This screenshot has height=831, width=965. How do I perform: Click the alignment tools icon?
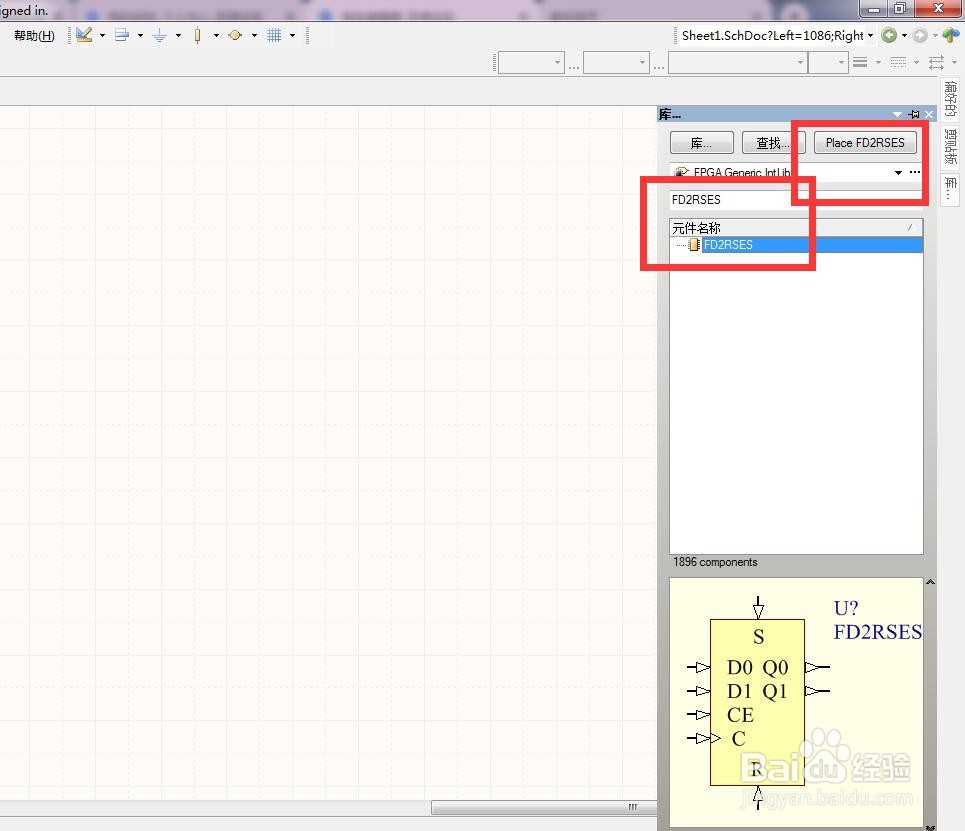pyautogui.click(x=122, y=35)
